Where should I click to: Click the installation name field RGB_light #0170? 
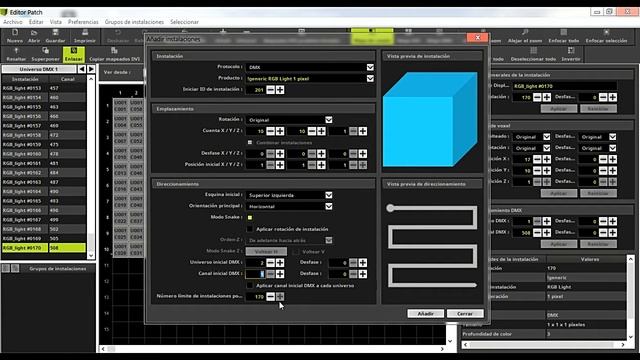click(564, 86)
